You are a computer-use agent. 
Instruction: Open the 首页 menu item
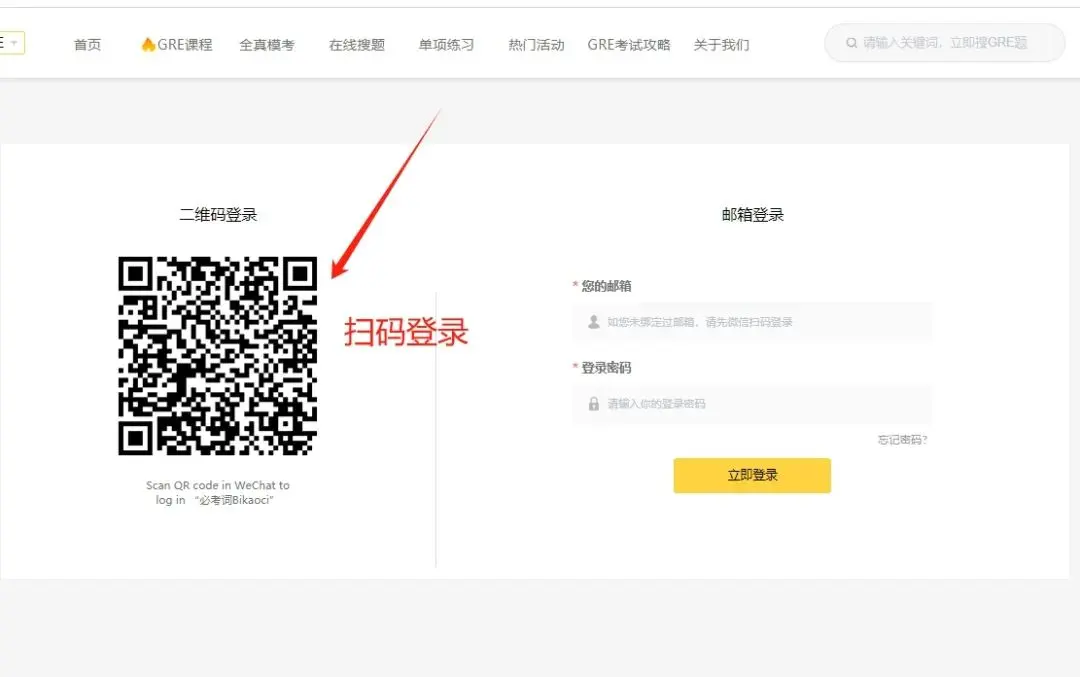click(87, 45)
